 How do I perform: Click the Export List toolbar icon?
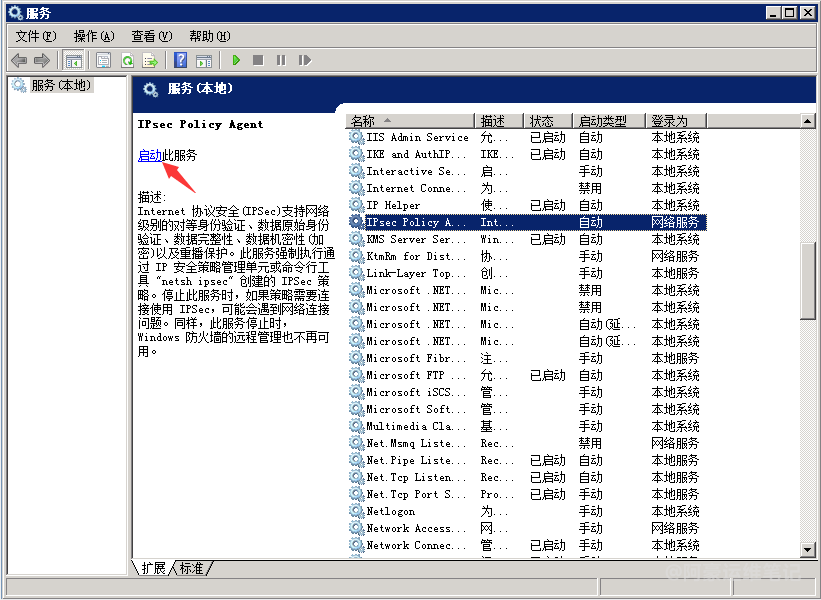click(150, 60)
